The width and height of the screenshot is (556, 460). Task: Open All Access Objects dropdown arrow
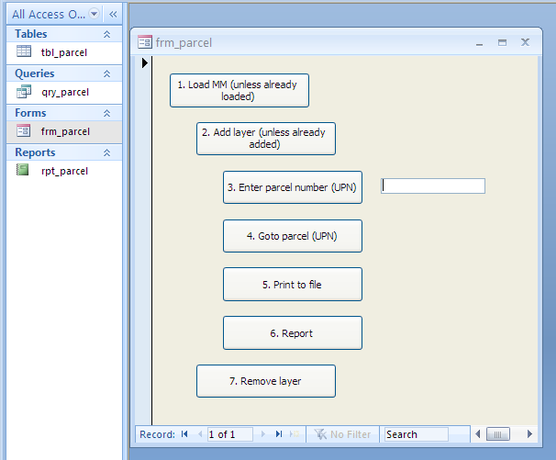(94, 14)
